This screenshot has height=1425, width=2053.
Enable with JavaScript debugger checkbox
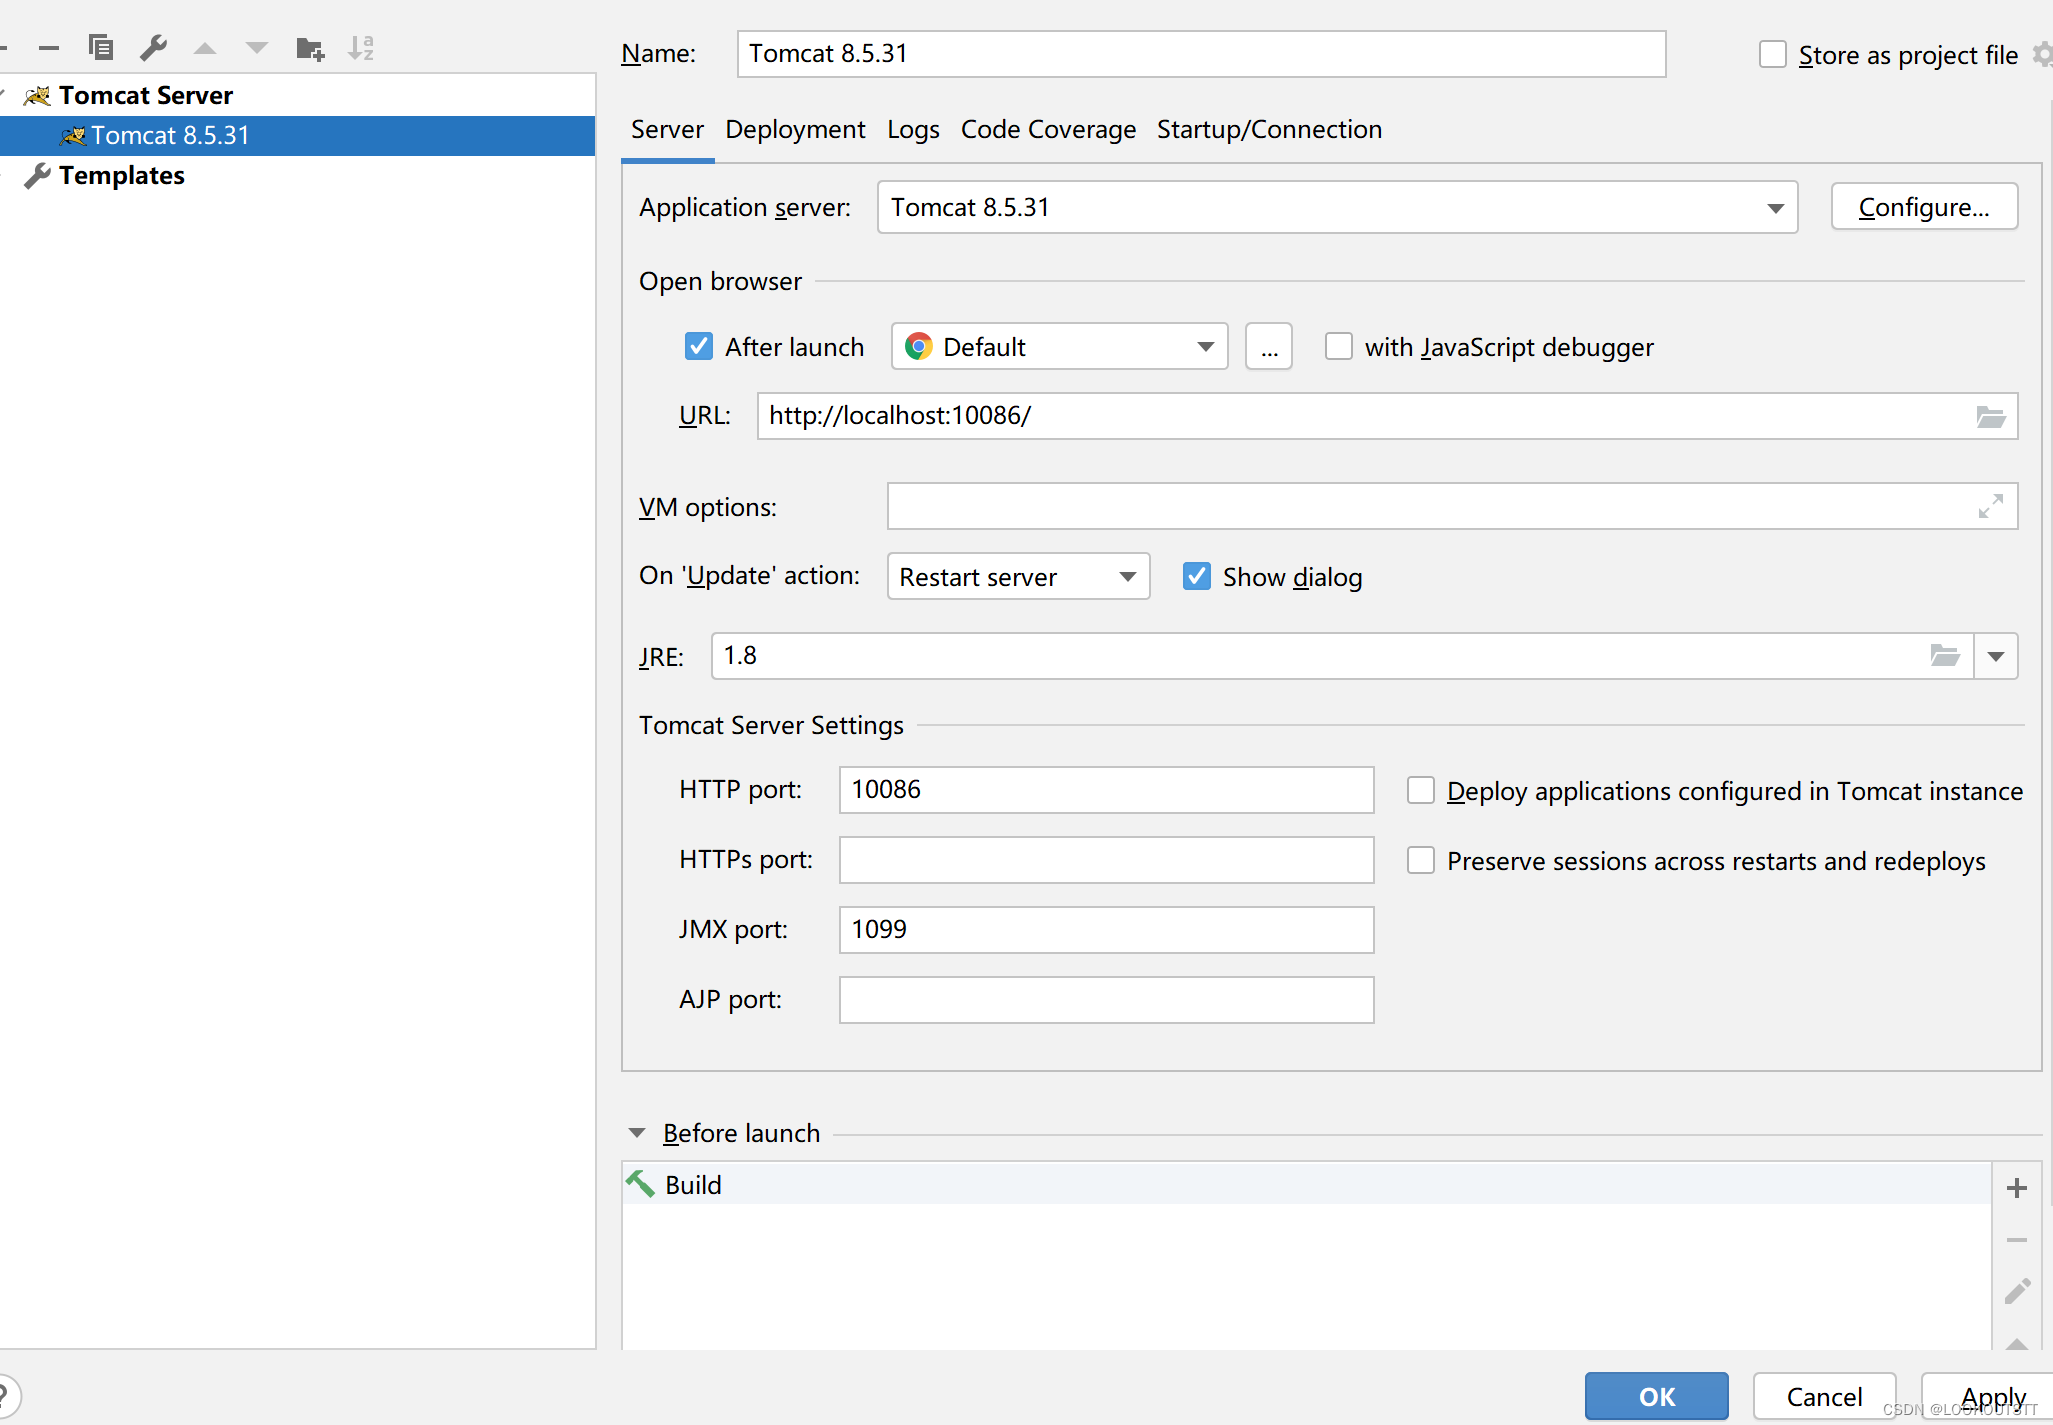[1339, 346]
